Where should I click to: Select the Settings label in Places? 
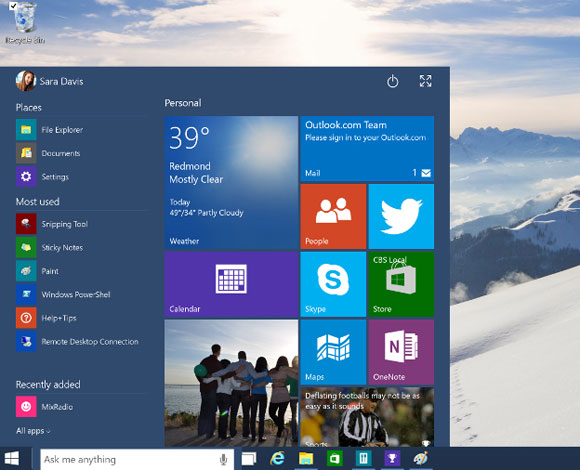(x=55, y=177)
